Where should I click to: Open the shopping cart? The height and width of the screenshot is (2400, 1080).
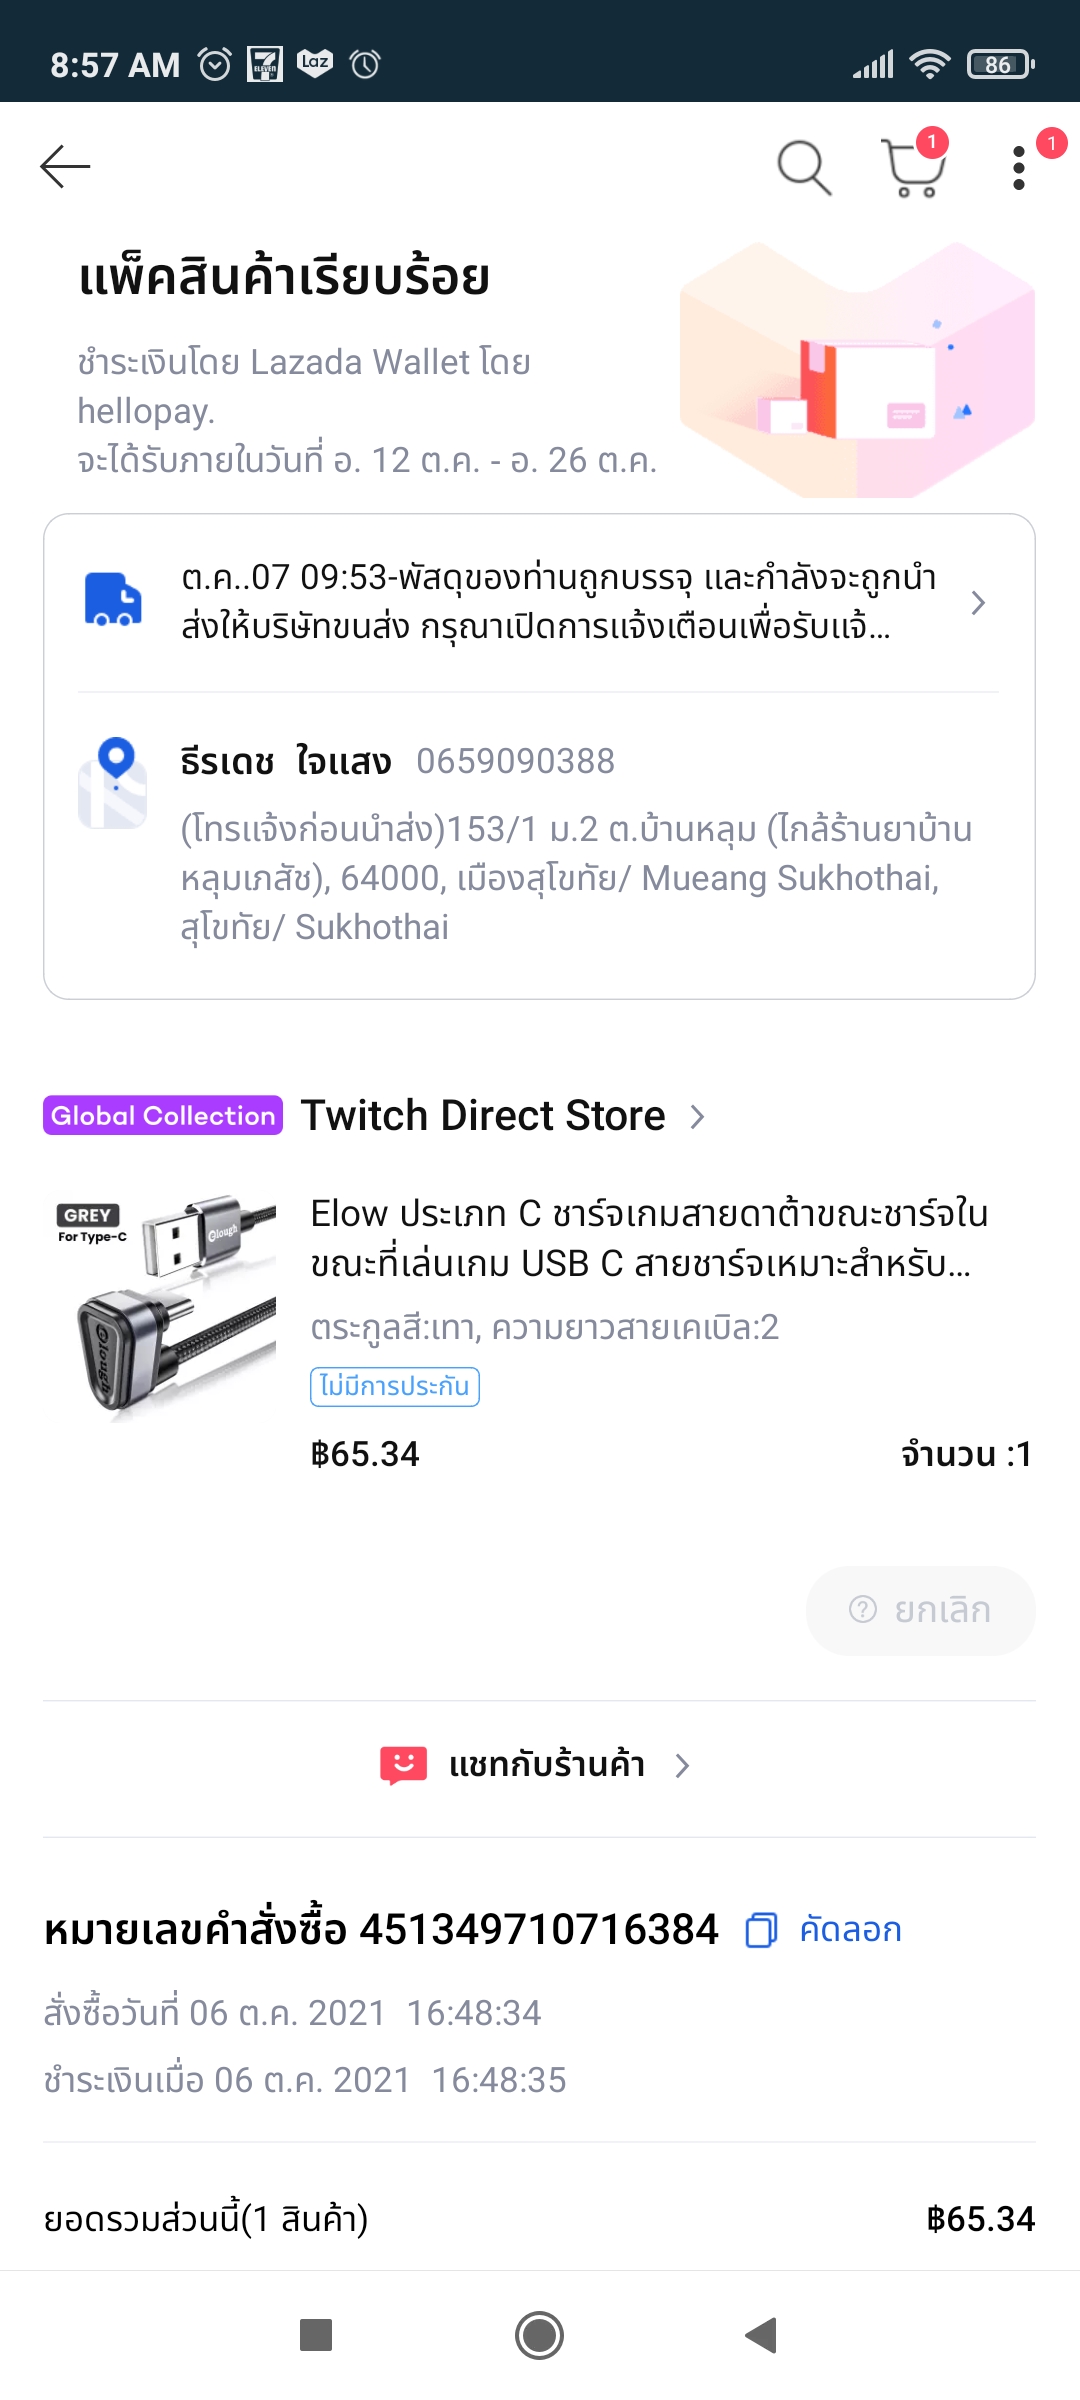pos(912,167)
